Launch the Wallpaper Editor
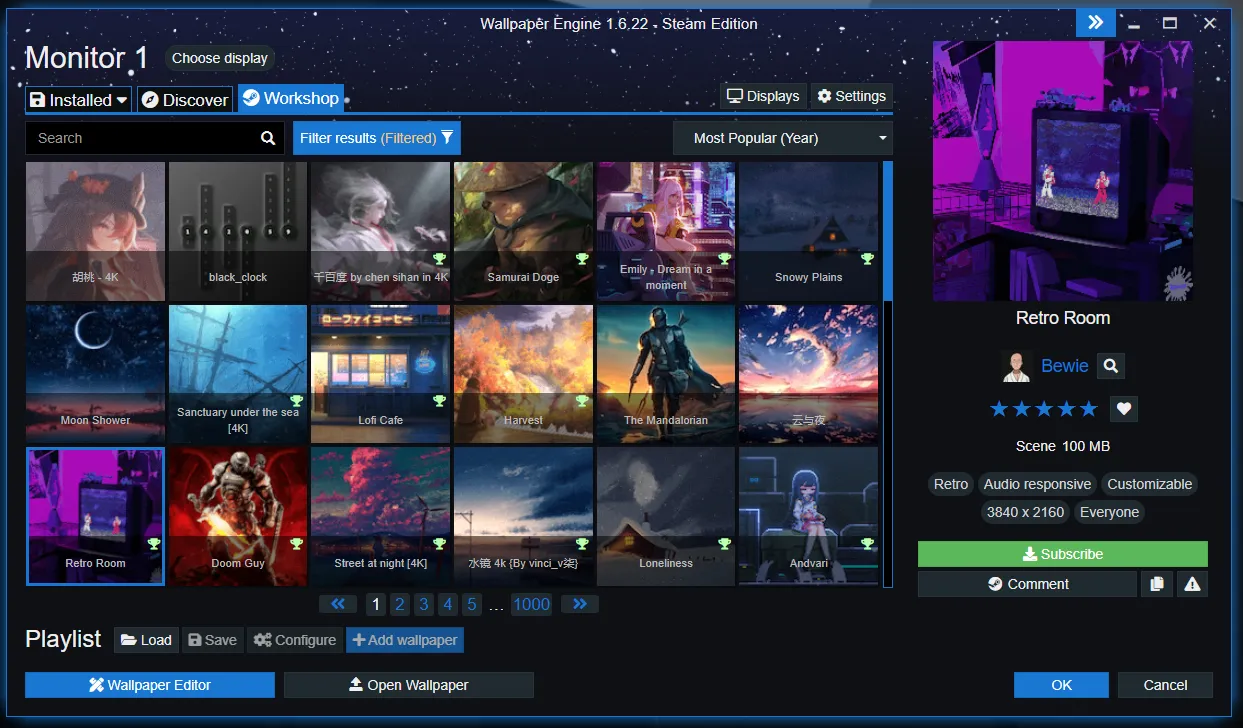The height and width of the screenshot is (728, 1243). coord(150,685)
